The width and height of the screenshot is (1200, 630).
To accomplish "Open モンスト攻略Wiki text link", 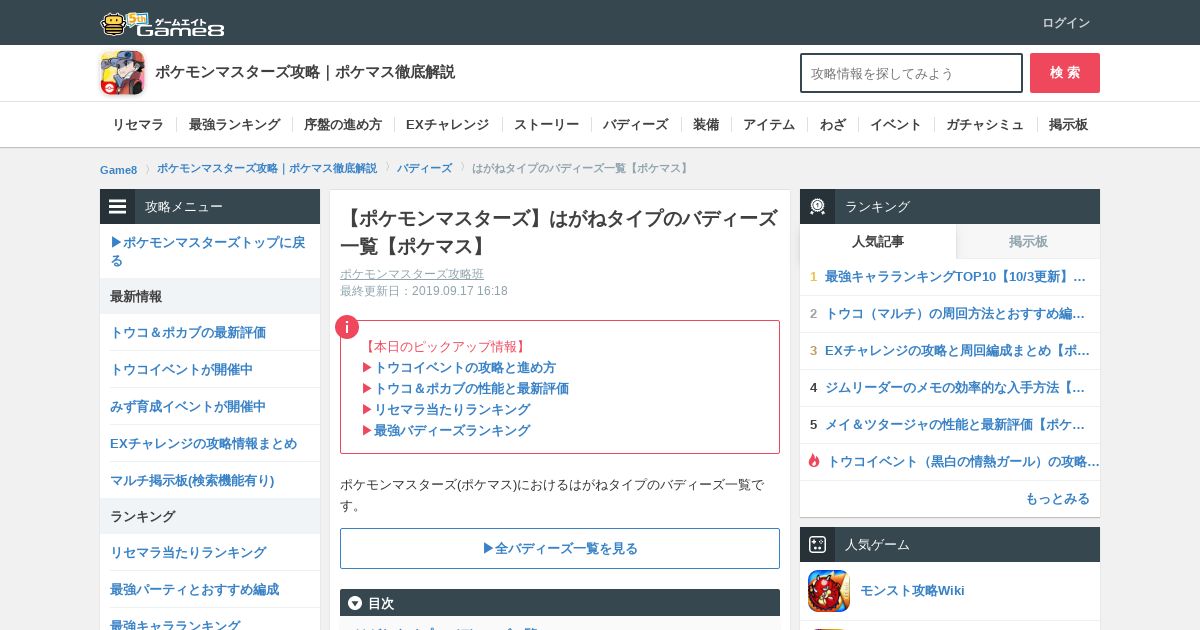I will [912, 590].
